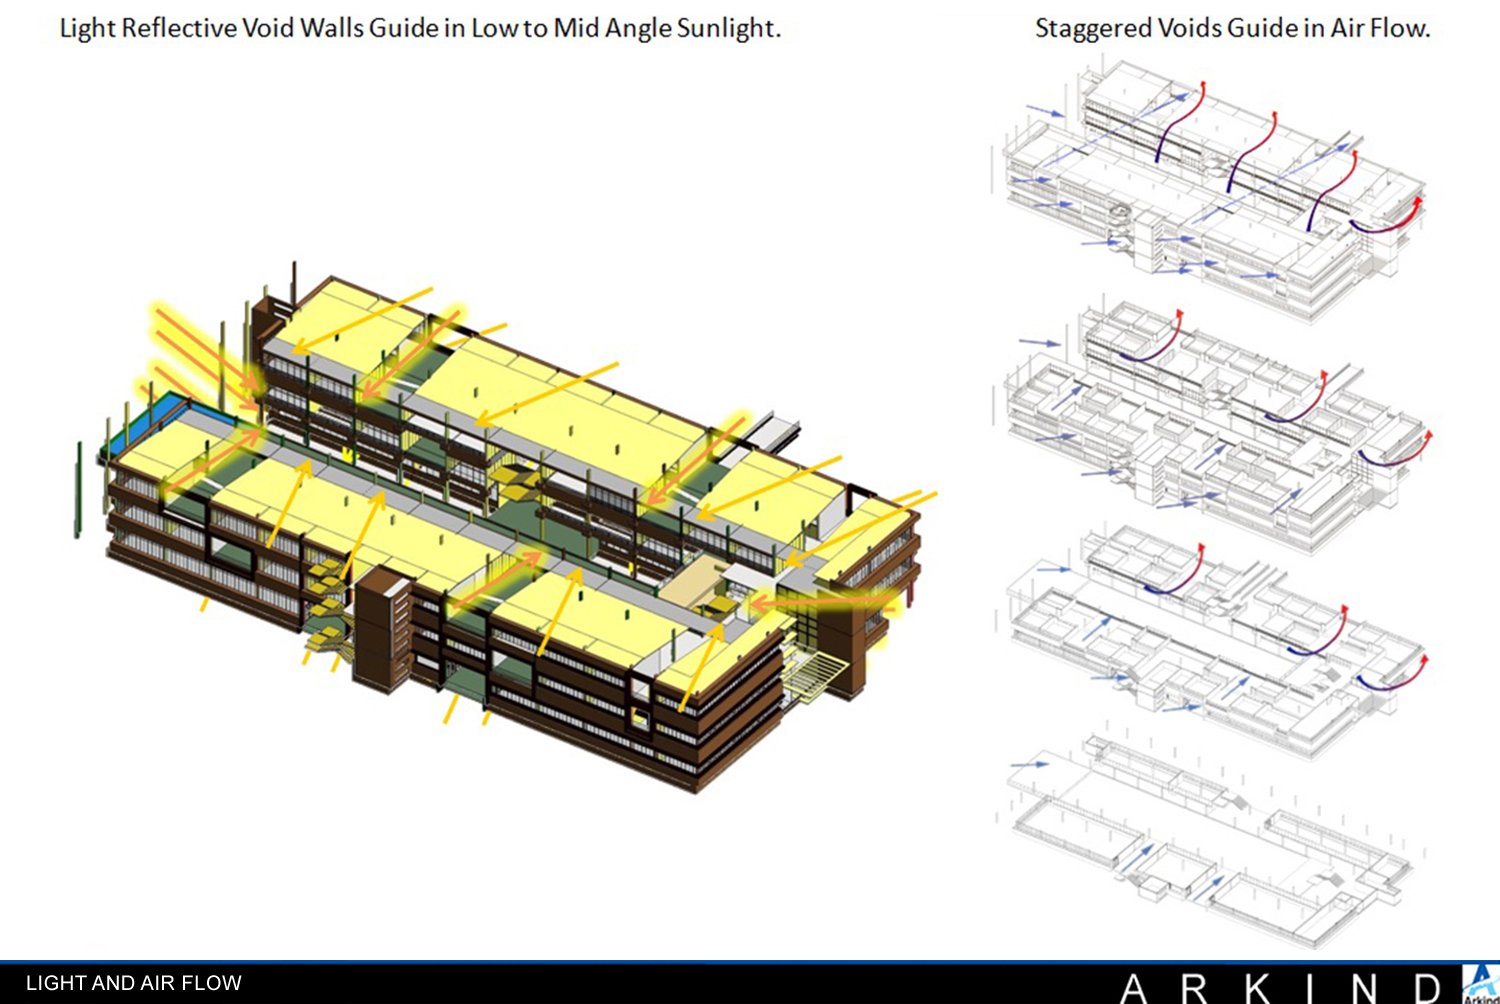Image resolution: width=1500 pixels, height=1004 pixels.
Task: Click the ARKIND wordmark text in the footer
Action: [1283, 988]
